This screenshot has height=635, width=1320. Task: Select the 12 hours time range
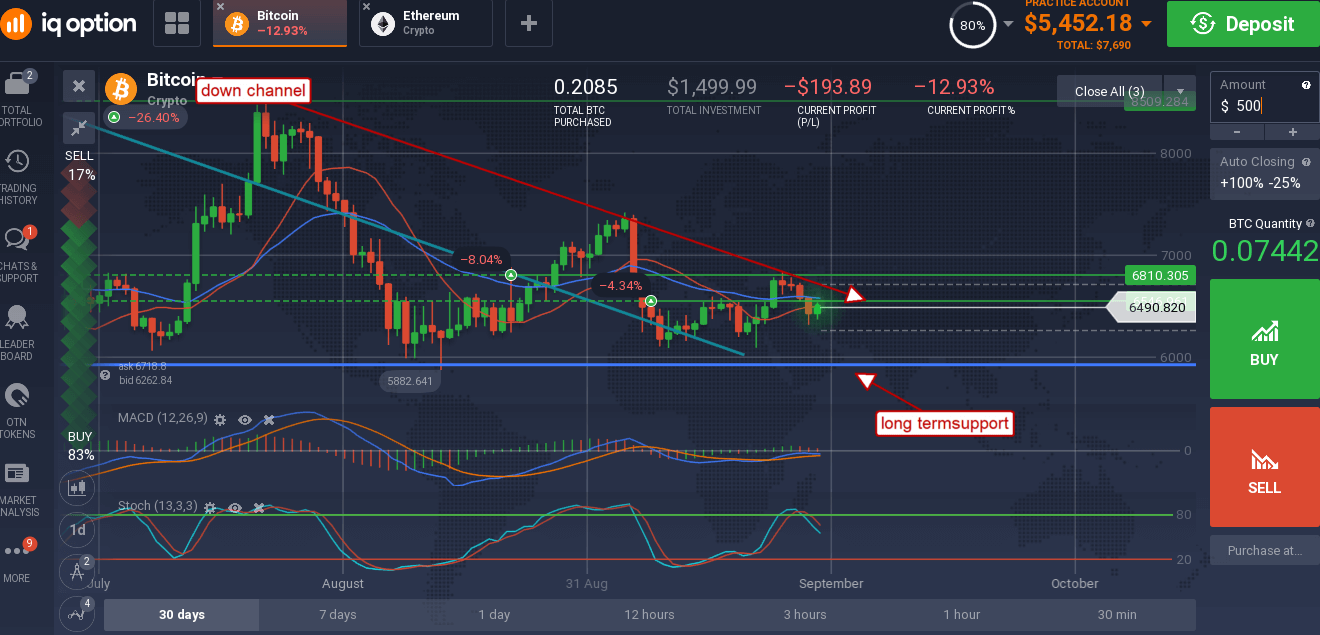(x=649, y=614)
